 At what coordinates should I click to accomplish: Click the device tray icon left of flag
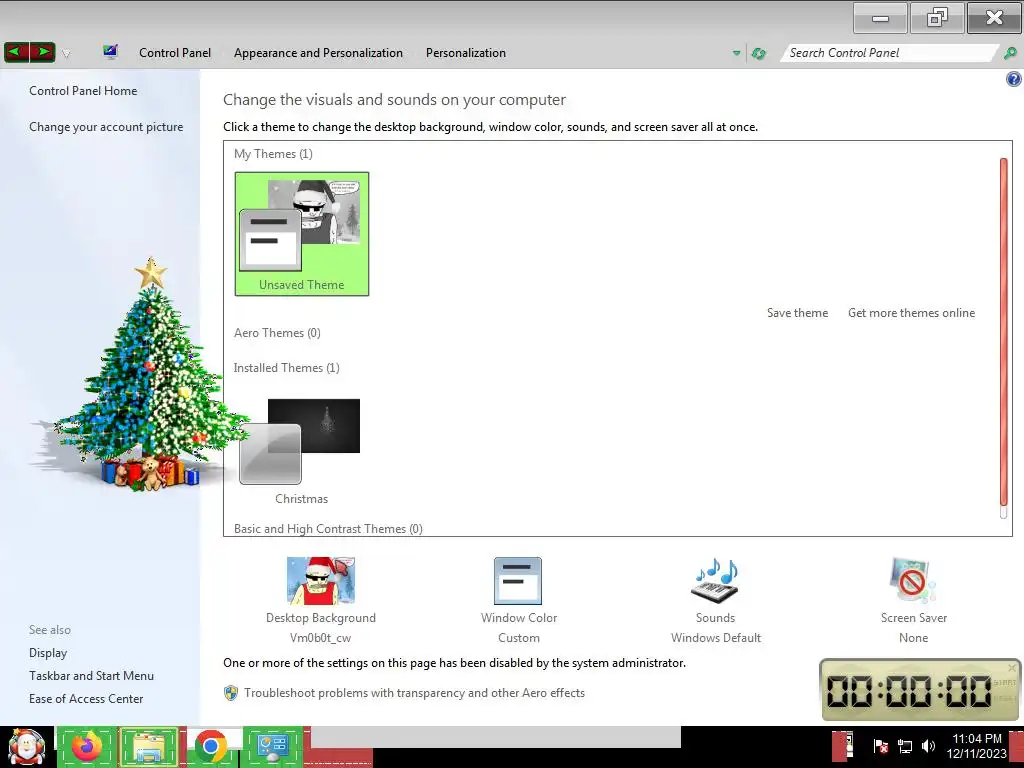846,746
